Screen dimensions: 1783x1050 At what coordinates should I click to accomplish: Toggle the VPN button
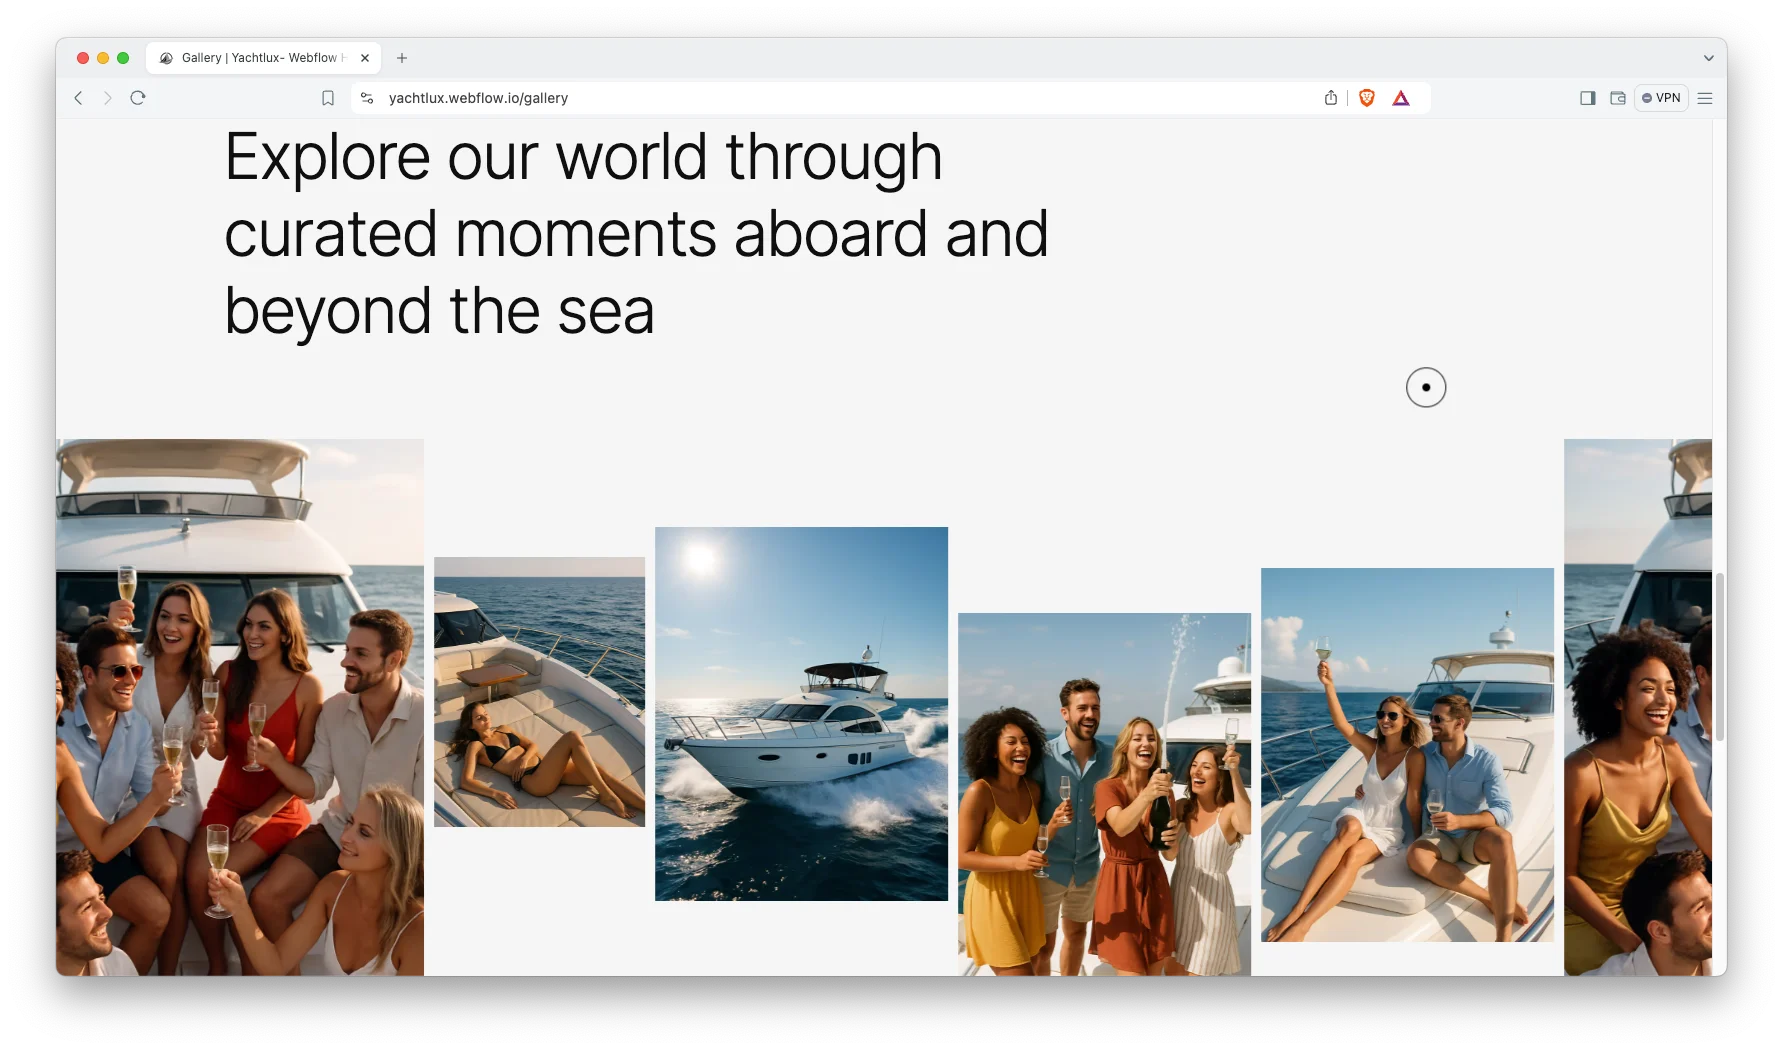point(1661,98)
